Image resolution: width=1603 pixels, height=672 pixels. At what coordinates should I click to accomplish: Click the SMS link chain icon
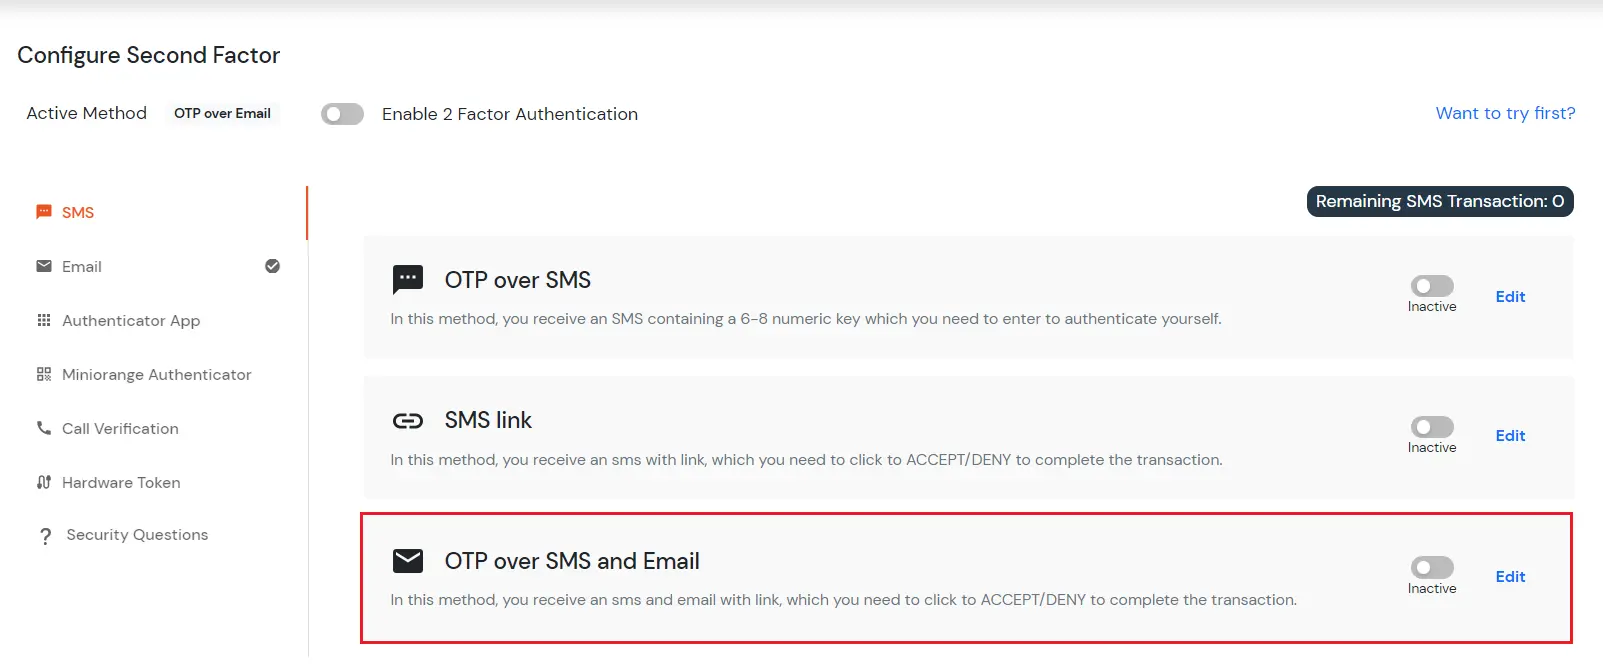point(408,420)
